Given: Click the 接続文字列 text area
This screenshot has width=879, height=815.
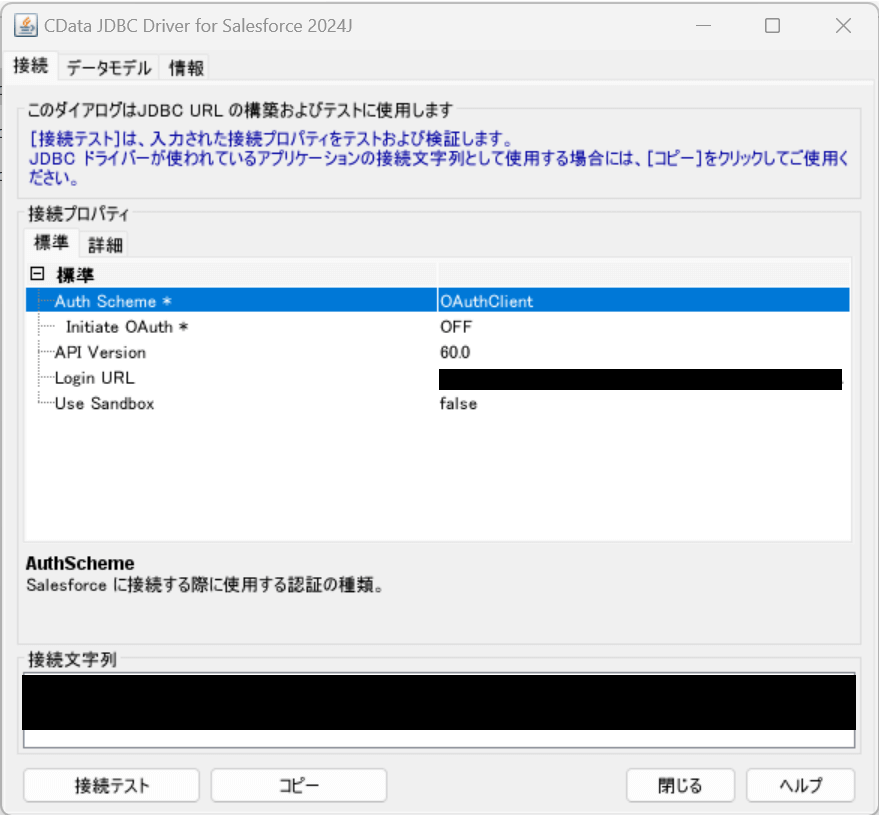Looking at the screenshot, I should coord(439,710).
